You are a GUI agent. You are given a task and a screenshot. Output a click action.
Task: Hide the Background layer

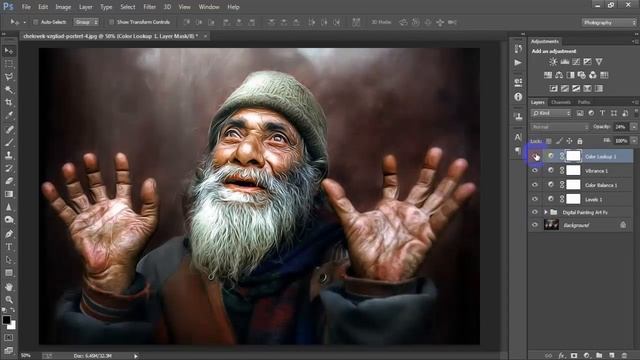[535, 225]
